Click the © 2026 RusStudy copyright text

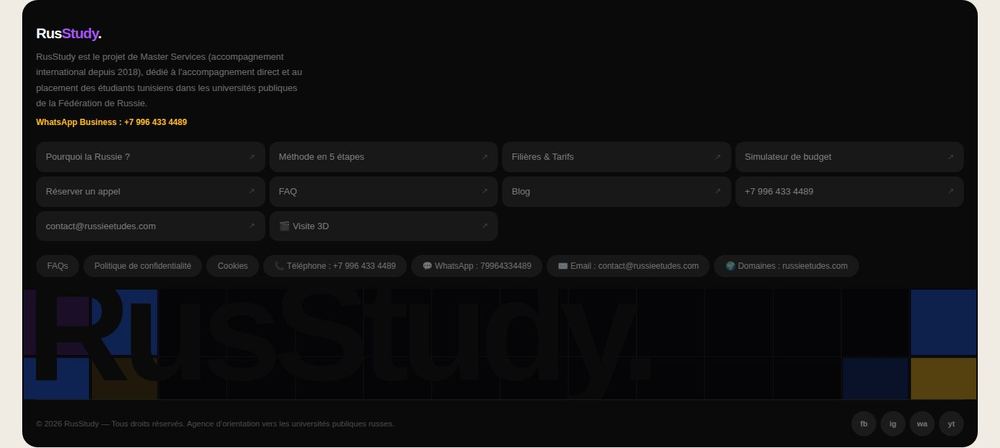(x=215, y=424)
